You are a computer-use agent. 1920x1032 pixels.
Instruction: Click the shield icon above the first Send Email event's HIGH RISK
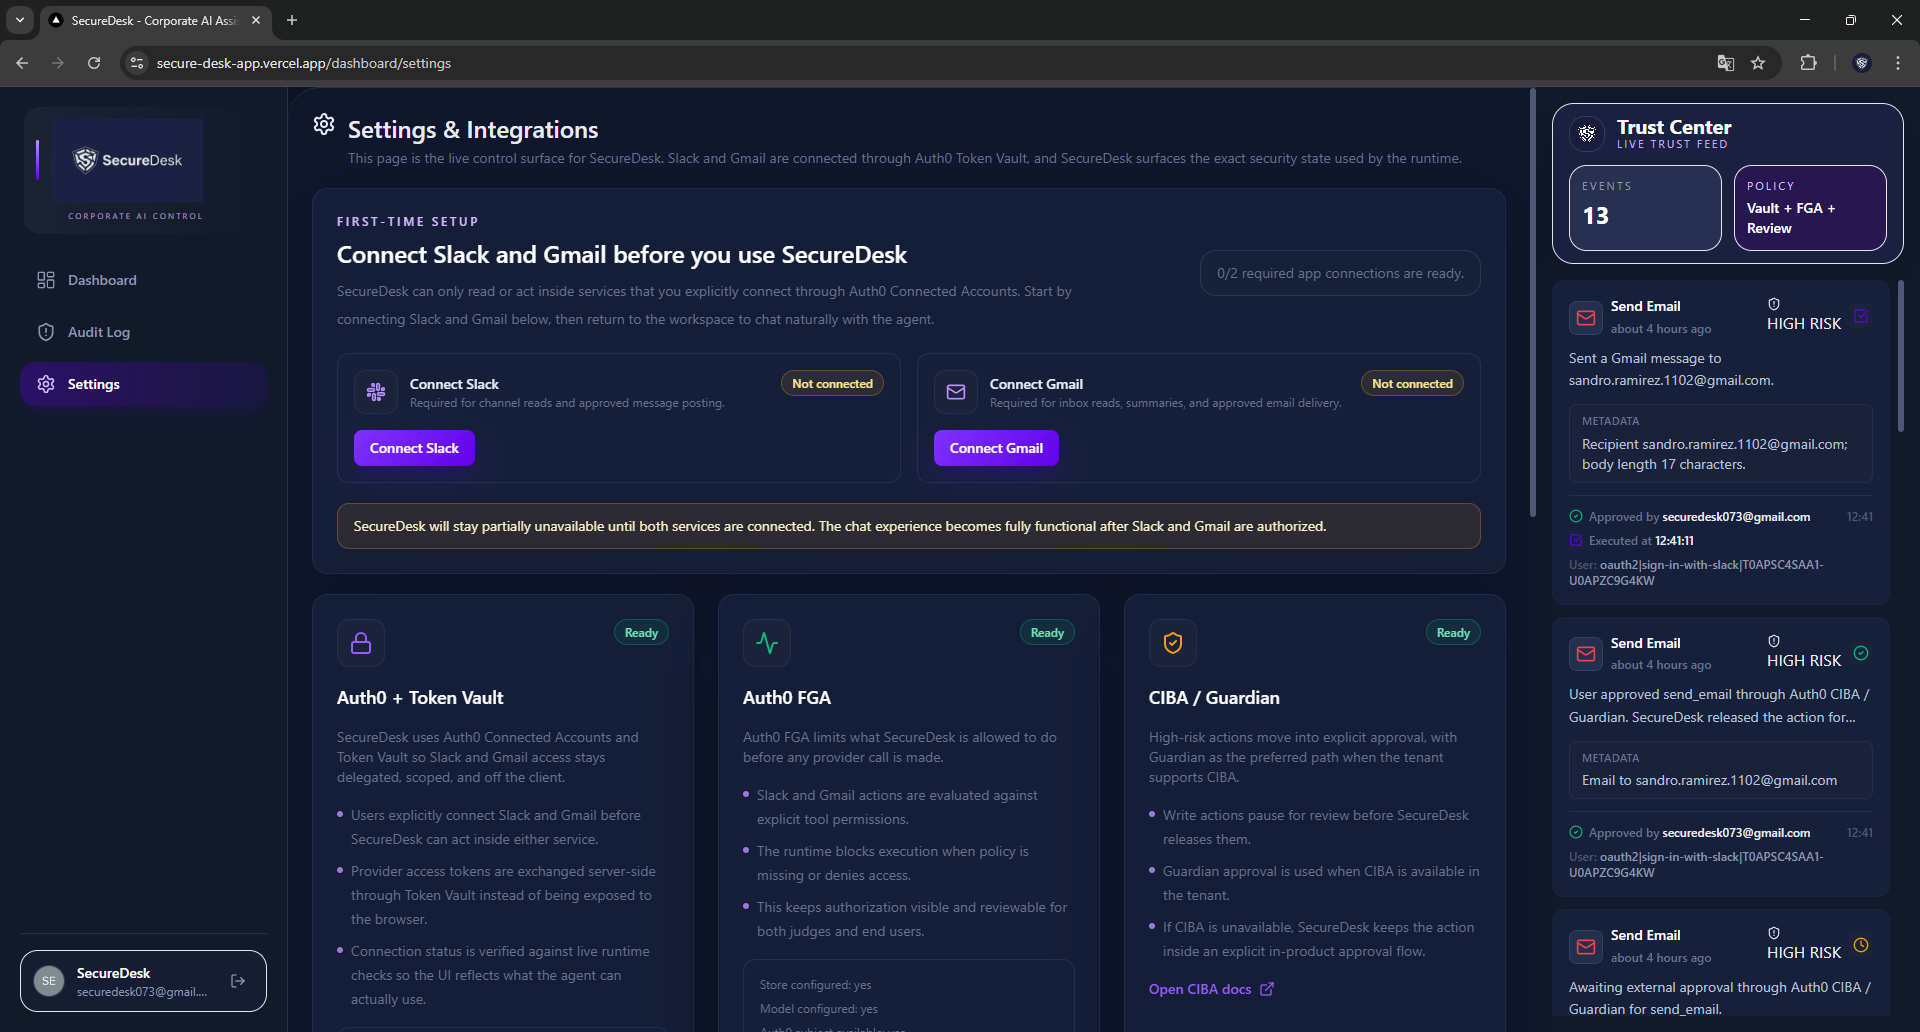pos(1774,304)
